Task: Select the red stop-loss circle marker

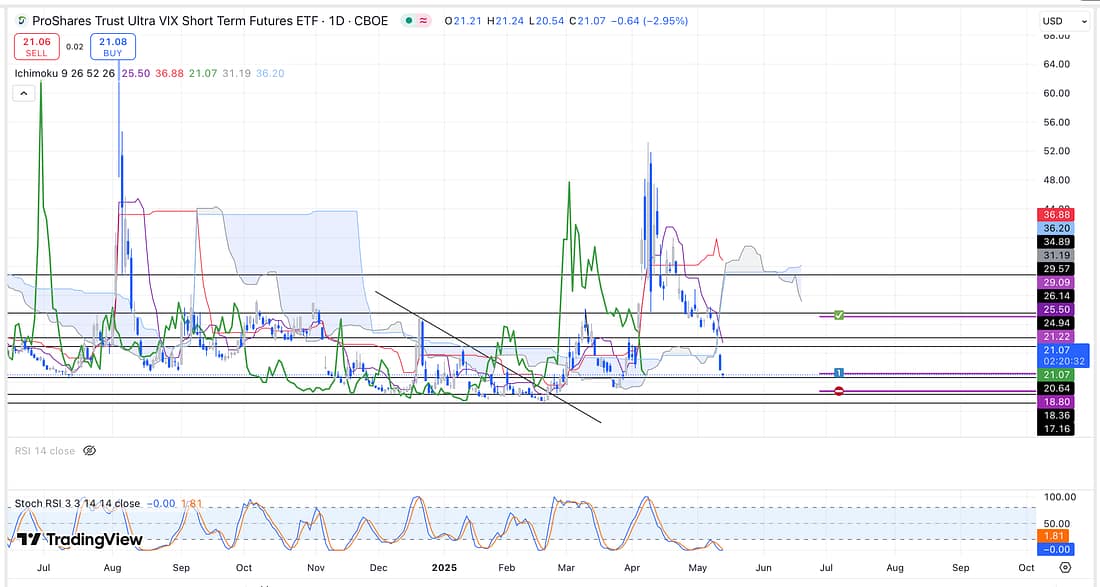Action: pos(838,391)
